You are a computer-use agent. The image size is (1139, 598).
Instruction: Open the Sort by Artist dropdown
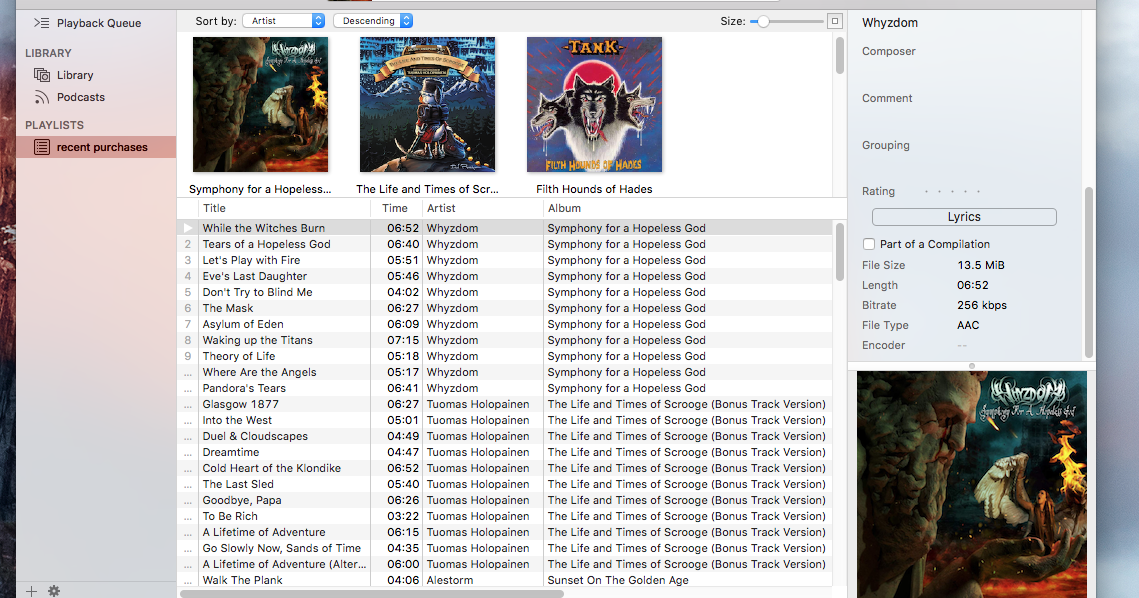pos(283,21)
